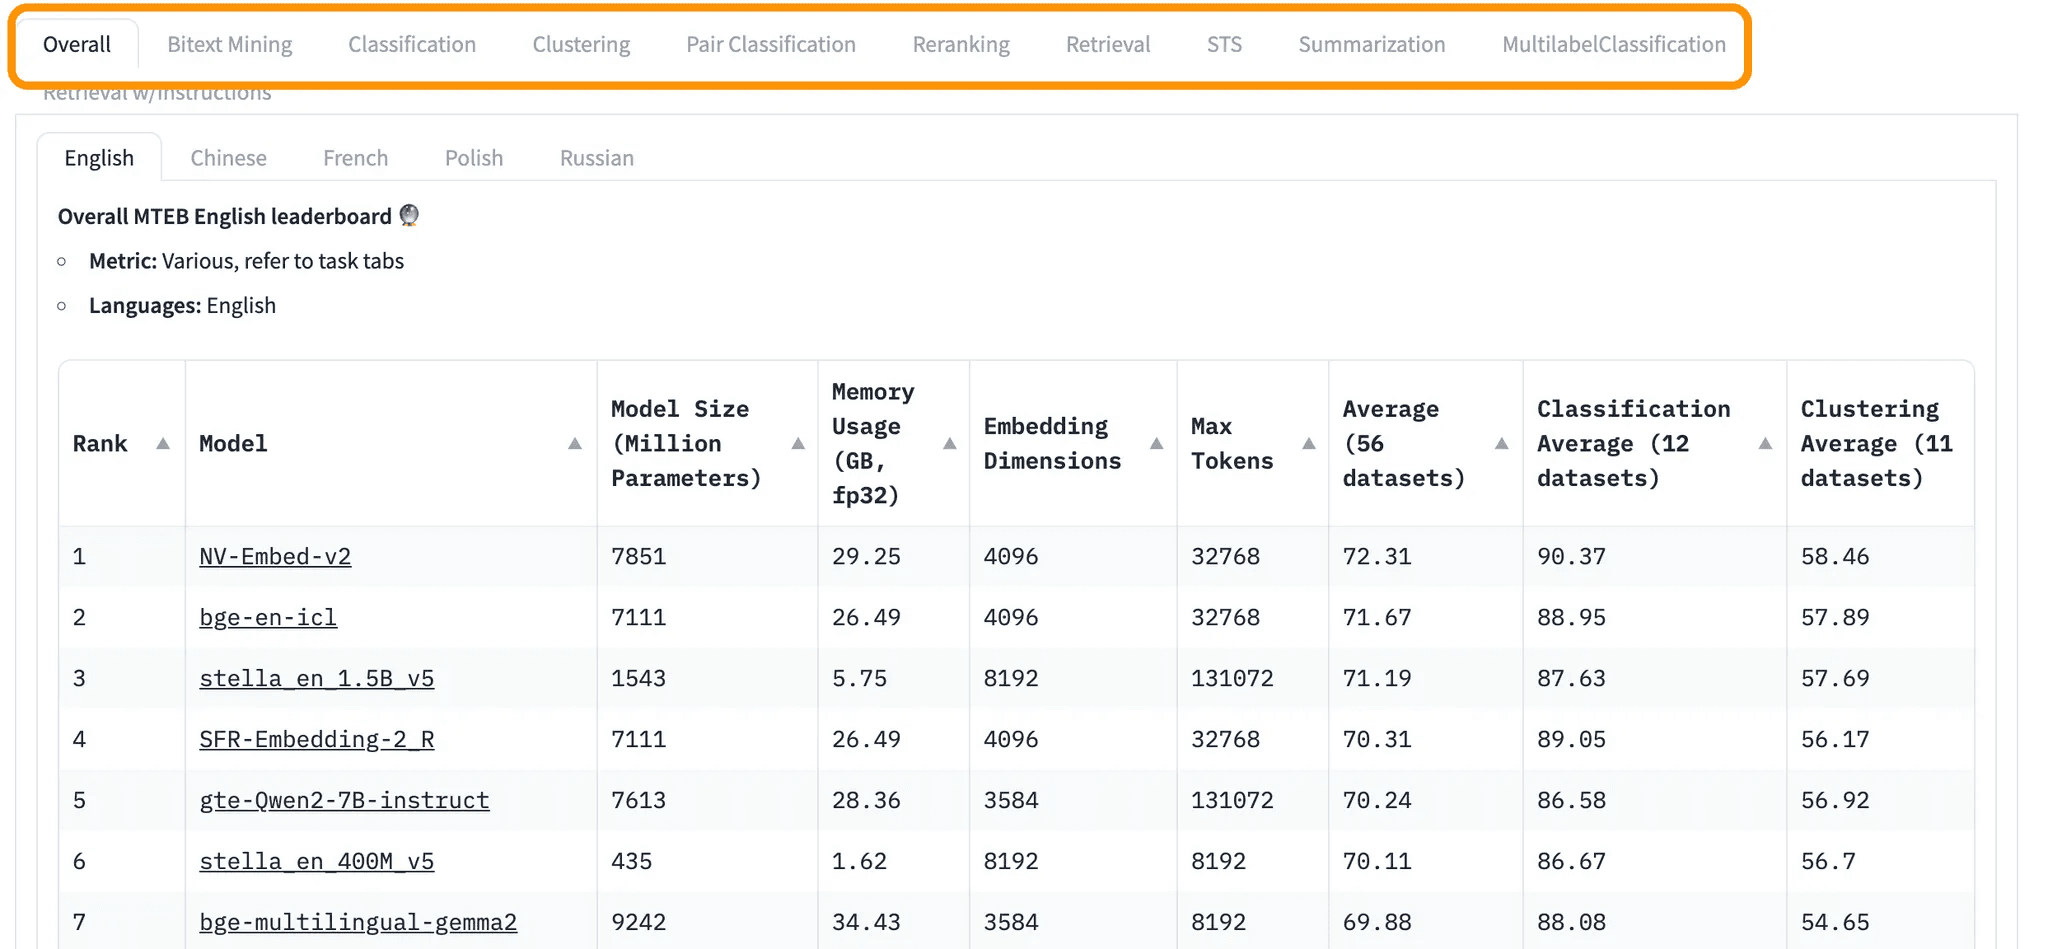
Task: Open the Summarization task tab
Action: click(x=1371, y=45)
